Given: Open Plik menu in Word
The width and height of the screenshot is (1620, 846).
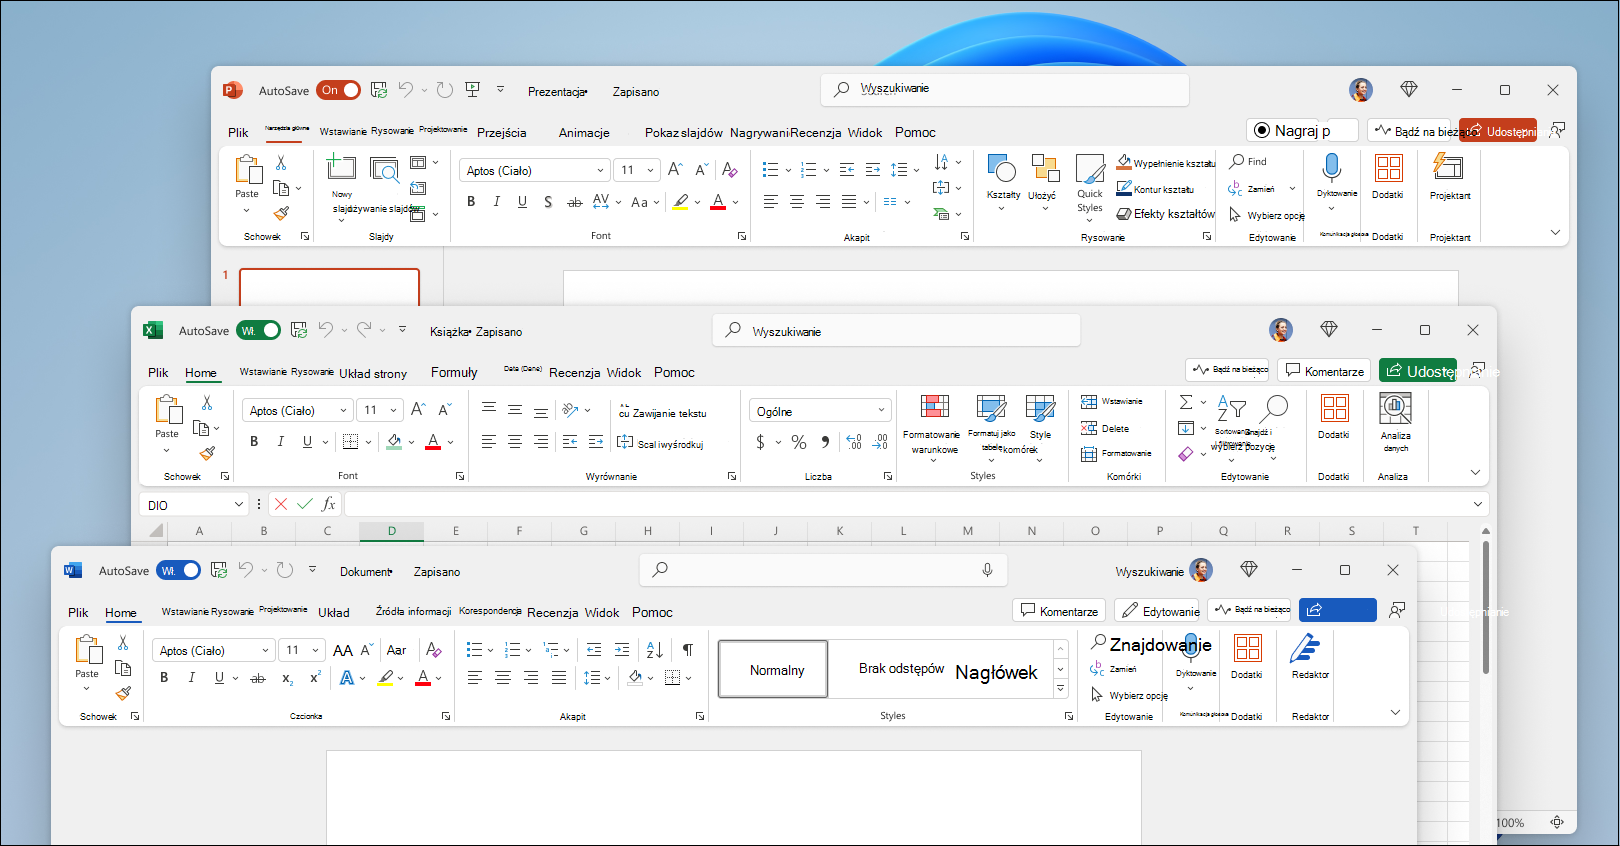Looking at the screenshot, I should 78,612.
